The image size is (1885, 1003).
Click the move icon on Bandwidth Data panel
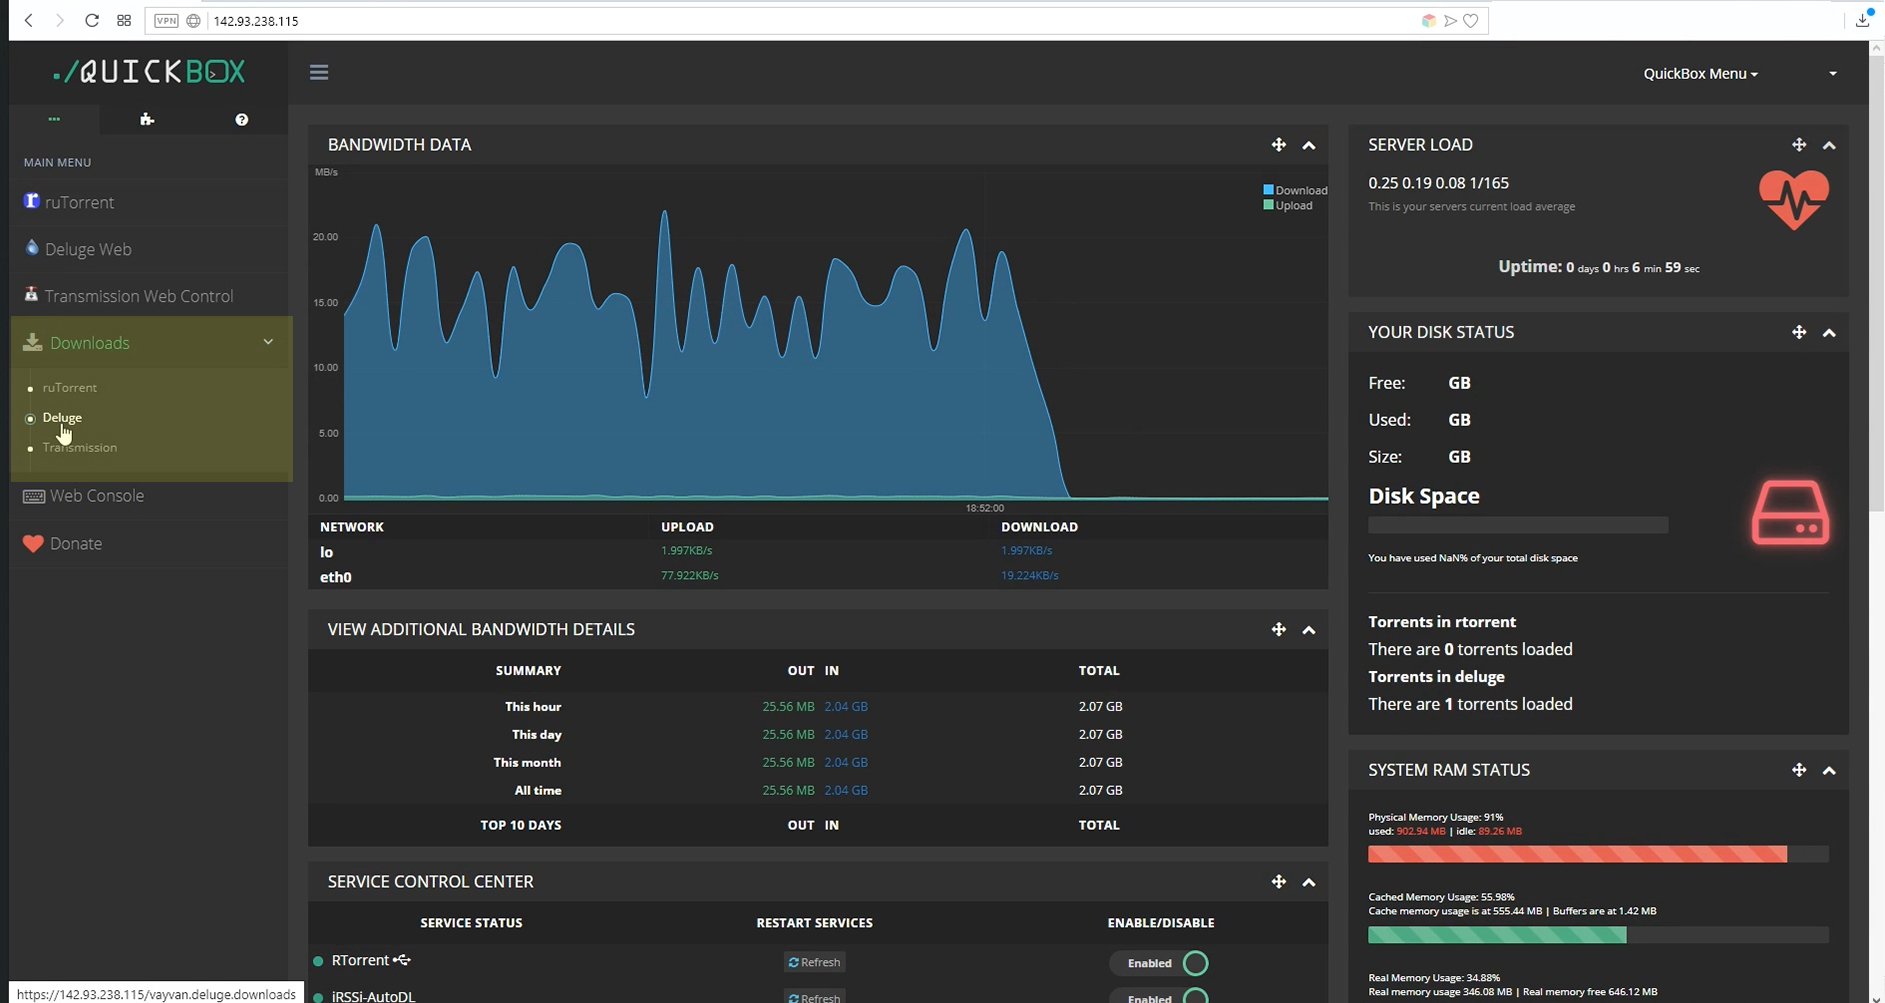pos(1278,145)
